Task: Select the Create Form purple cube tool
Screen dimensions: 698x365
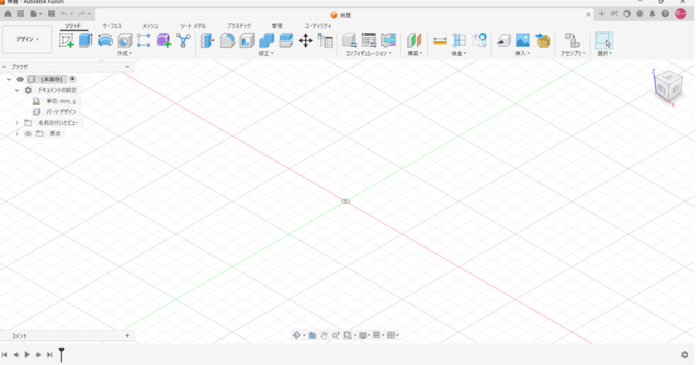Action: pyautogui.click(x=163, y=41)
